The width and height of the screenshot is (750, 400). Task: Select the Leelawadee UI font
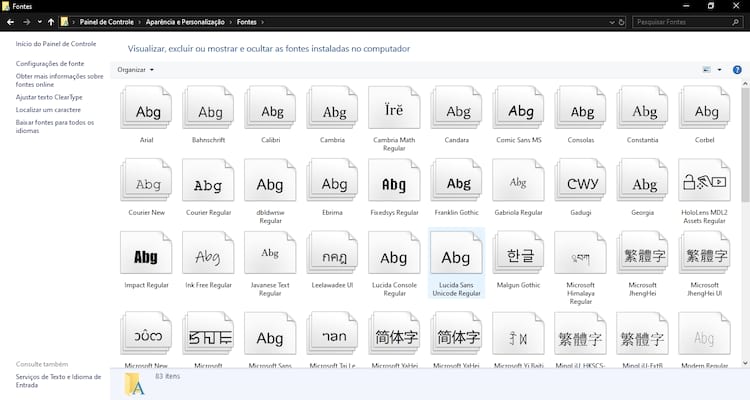[332, 253]
